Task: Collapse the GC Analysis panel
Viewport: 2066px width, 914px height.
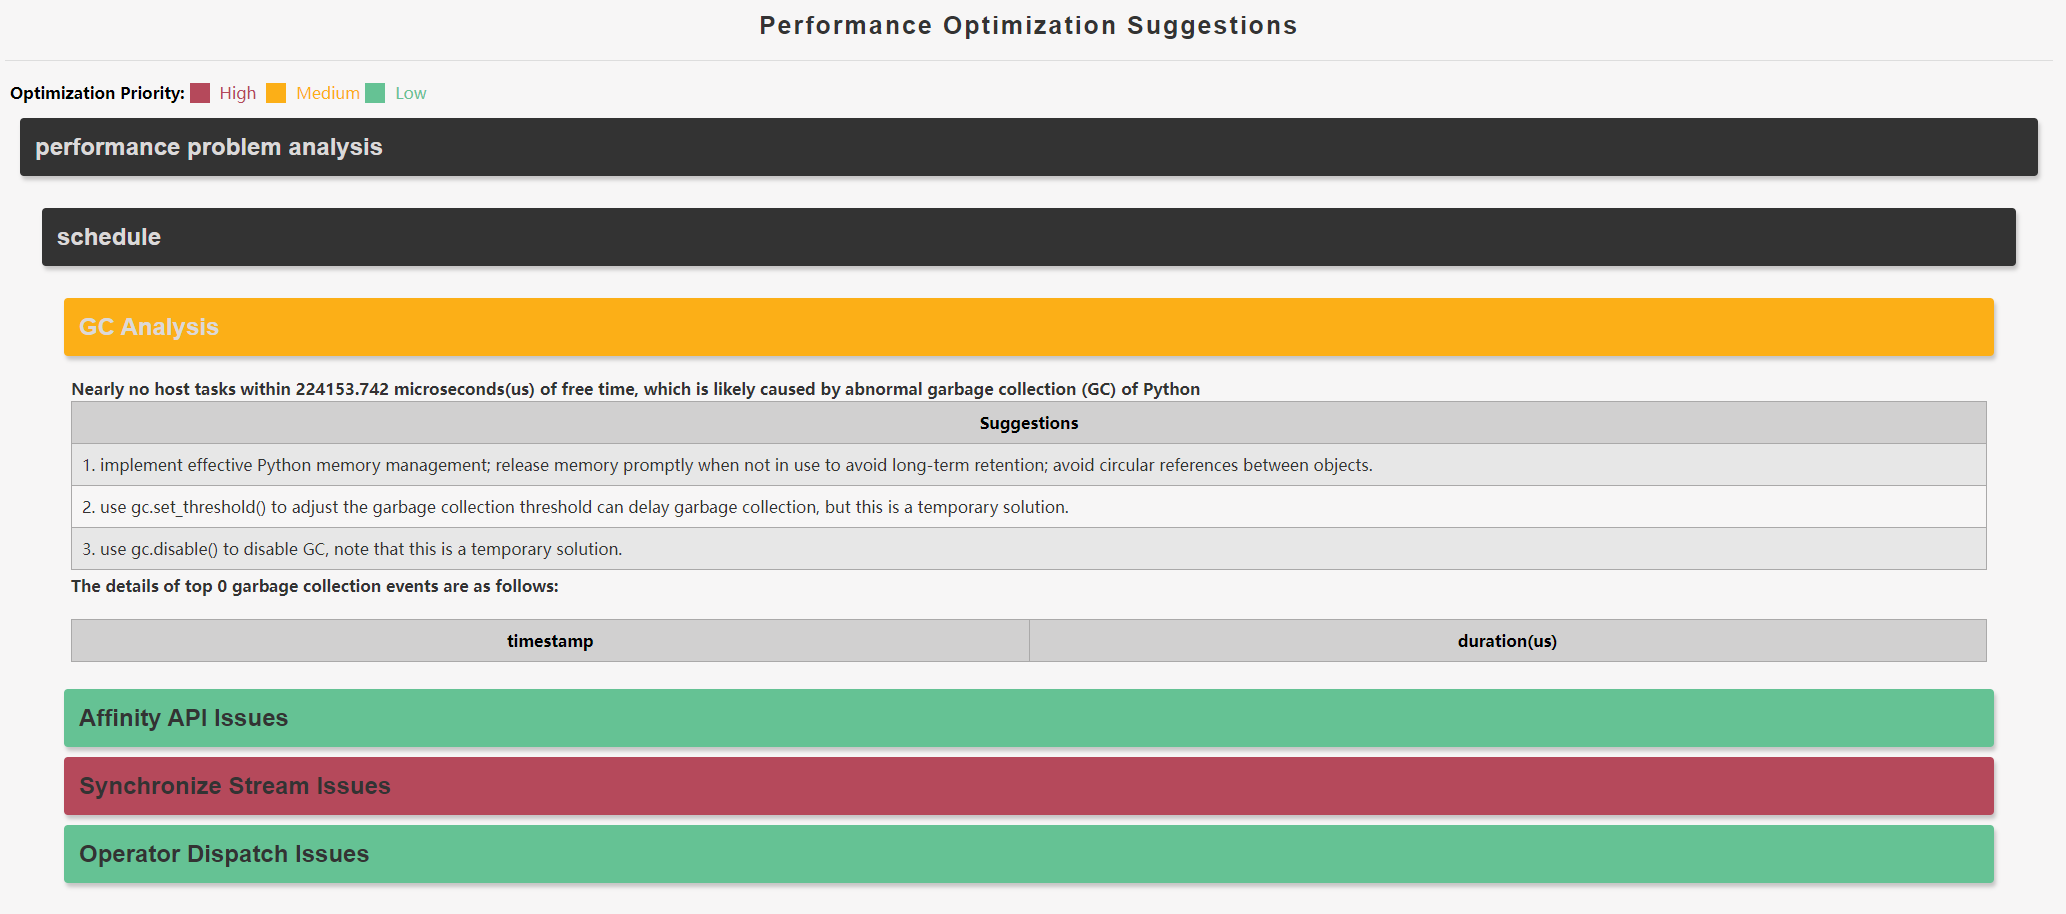Action: [x=1028, y=327]
